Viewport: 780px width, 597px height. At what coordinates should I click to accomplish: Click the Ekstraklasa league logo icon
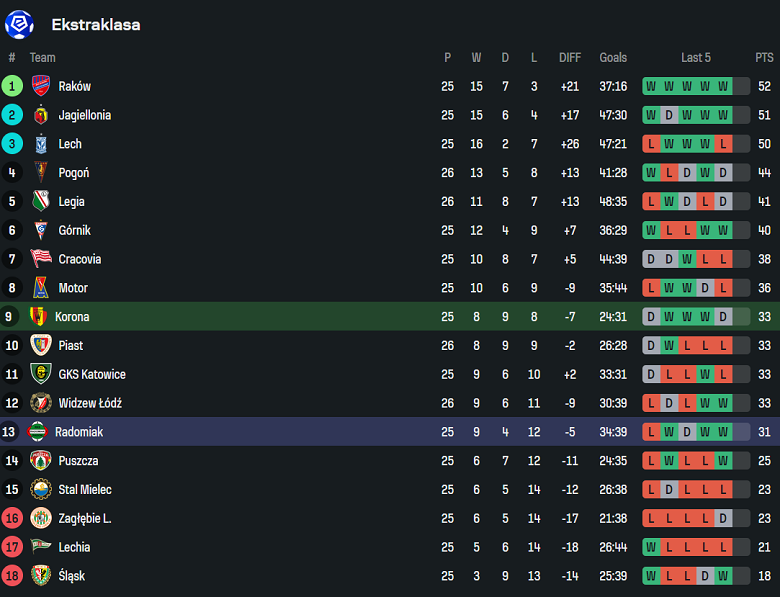tap(19, 24)
